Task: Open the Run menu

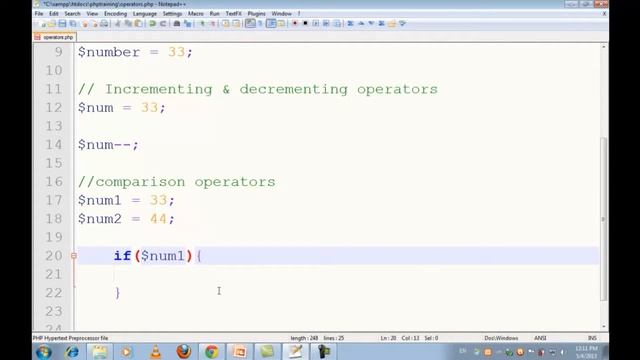Action: pyautogui.click(x=214, y=13)
